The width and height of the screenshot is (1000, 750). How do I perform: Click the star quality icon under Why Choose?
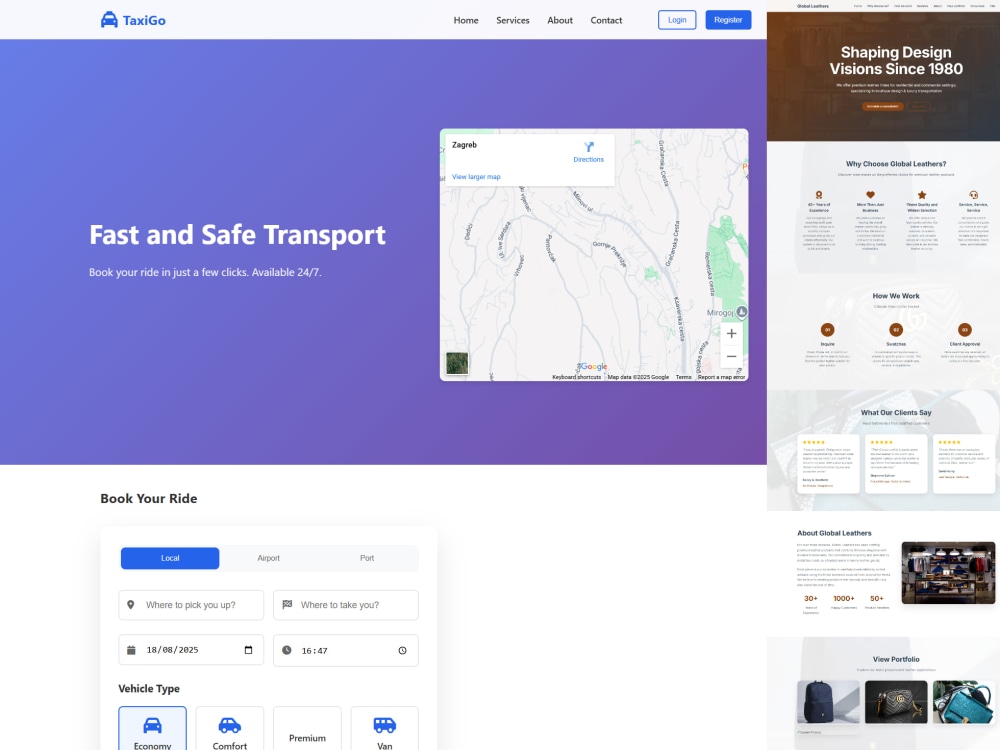pyautogui.click(x=922, y=195)
